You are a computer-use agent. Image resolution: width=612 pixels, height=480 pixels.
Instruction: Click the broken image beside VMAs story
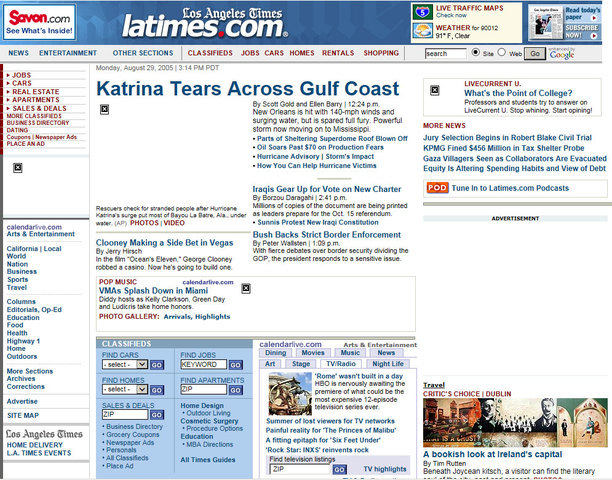[x=246, y=288]
